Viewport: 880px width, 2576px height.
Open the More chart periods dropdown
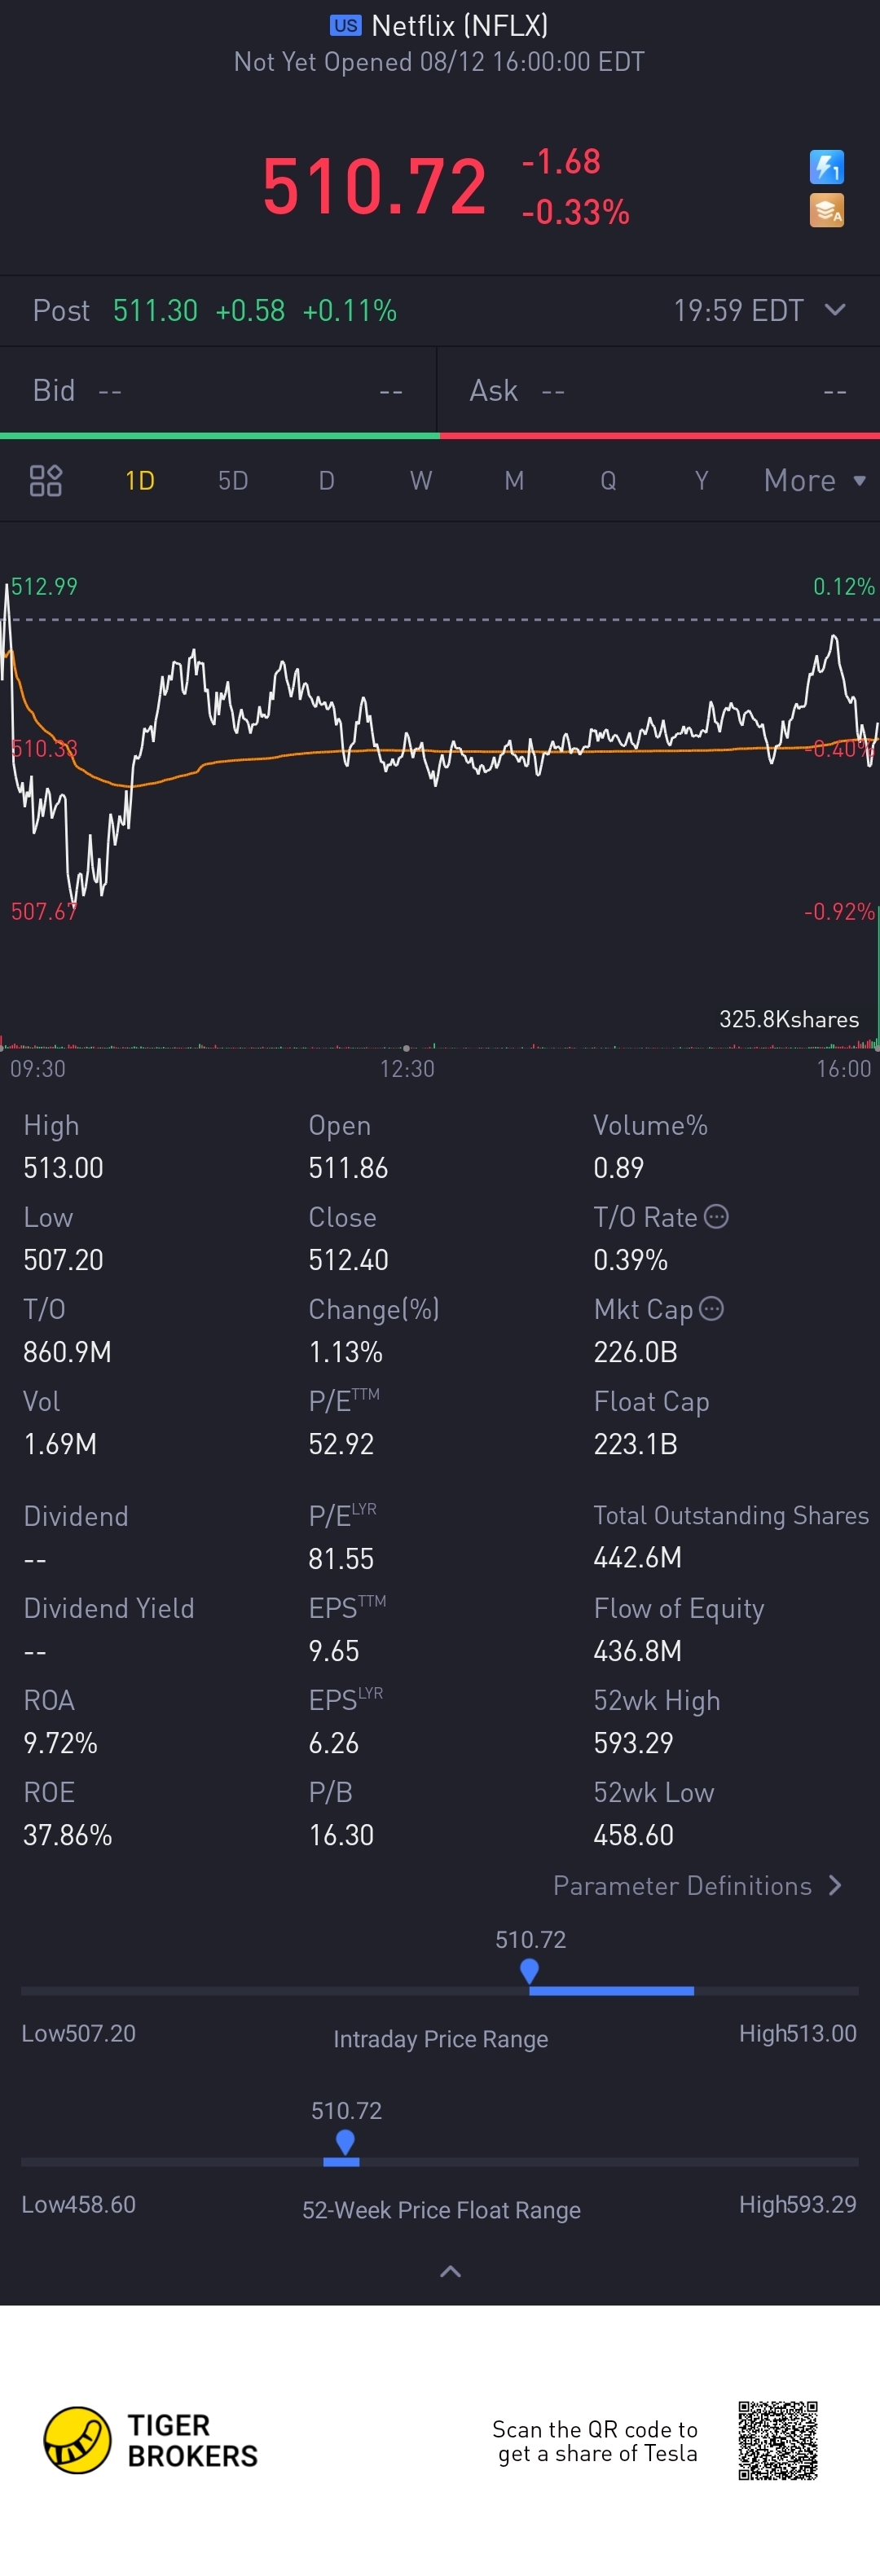(813, 481)
